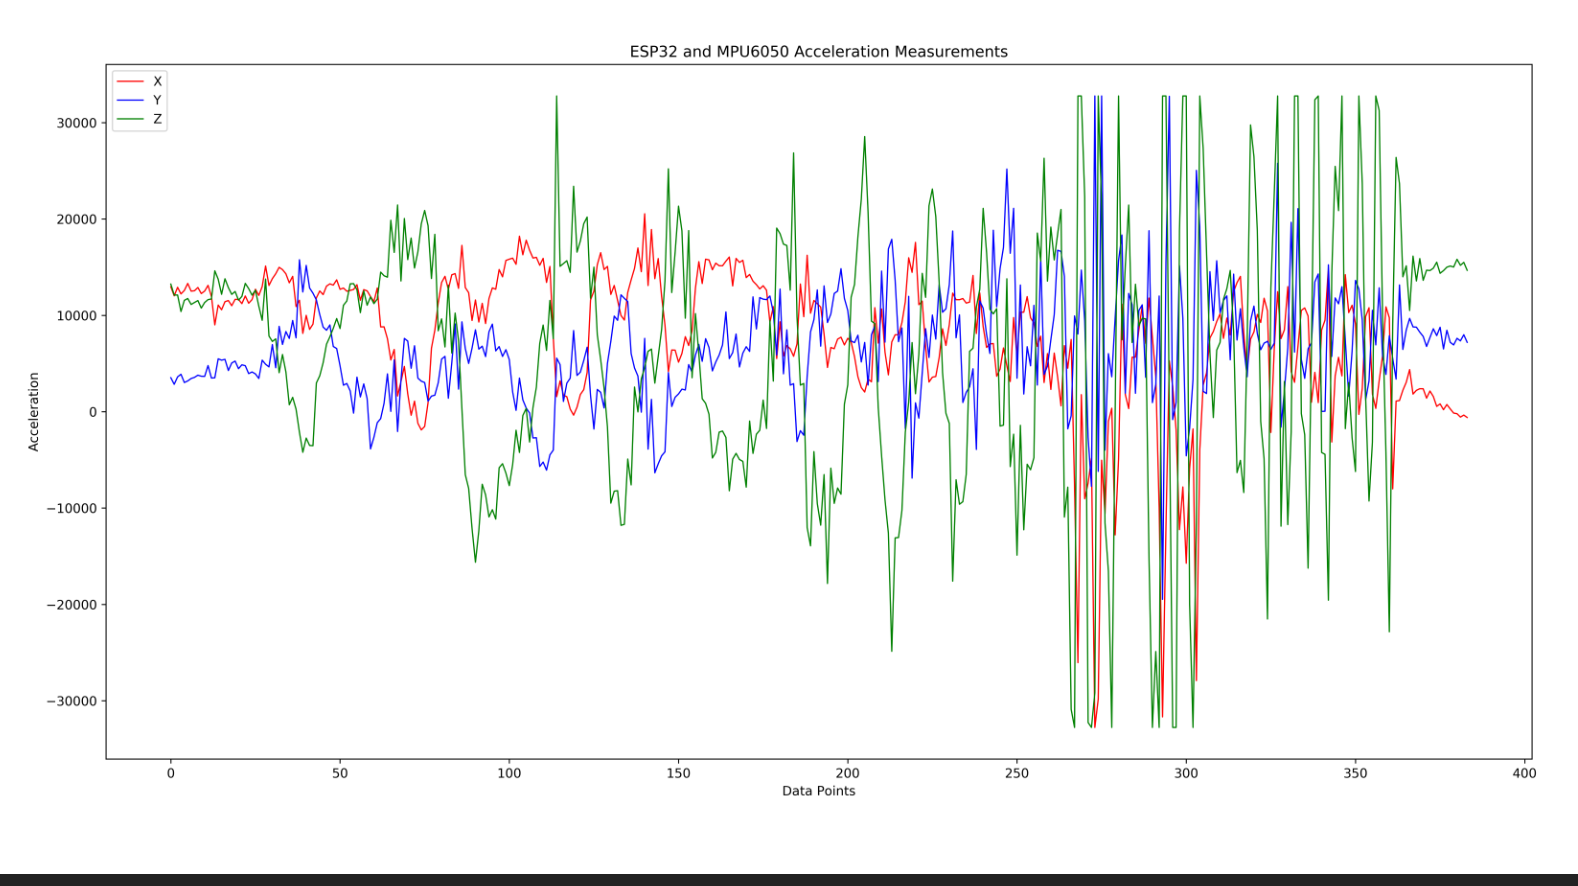
Task: Click the 30000 y-axis tick label
Action: (76, 123)
